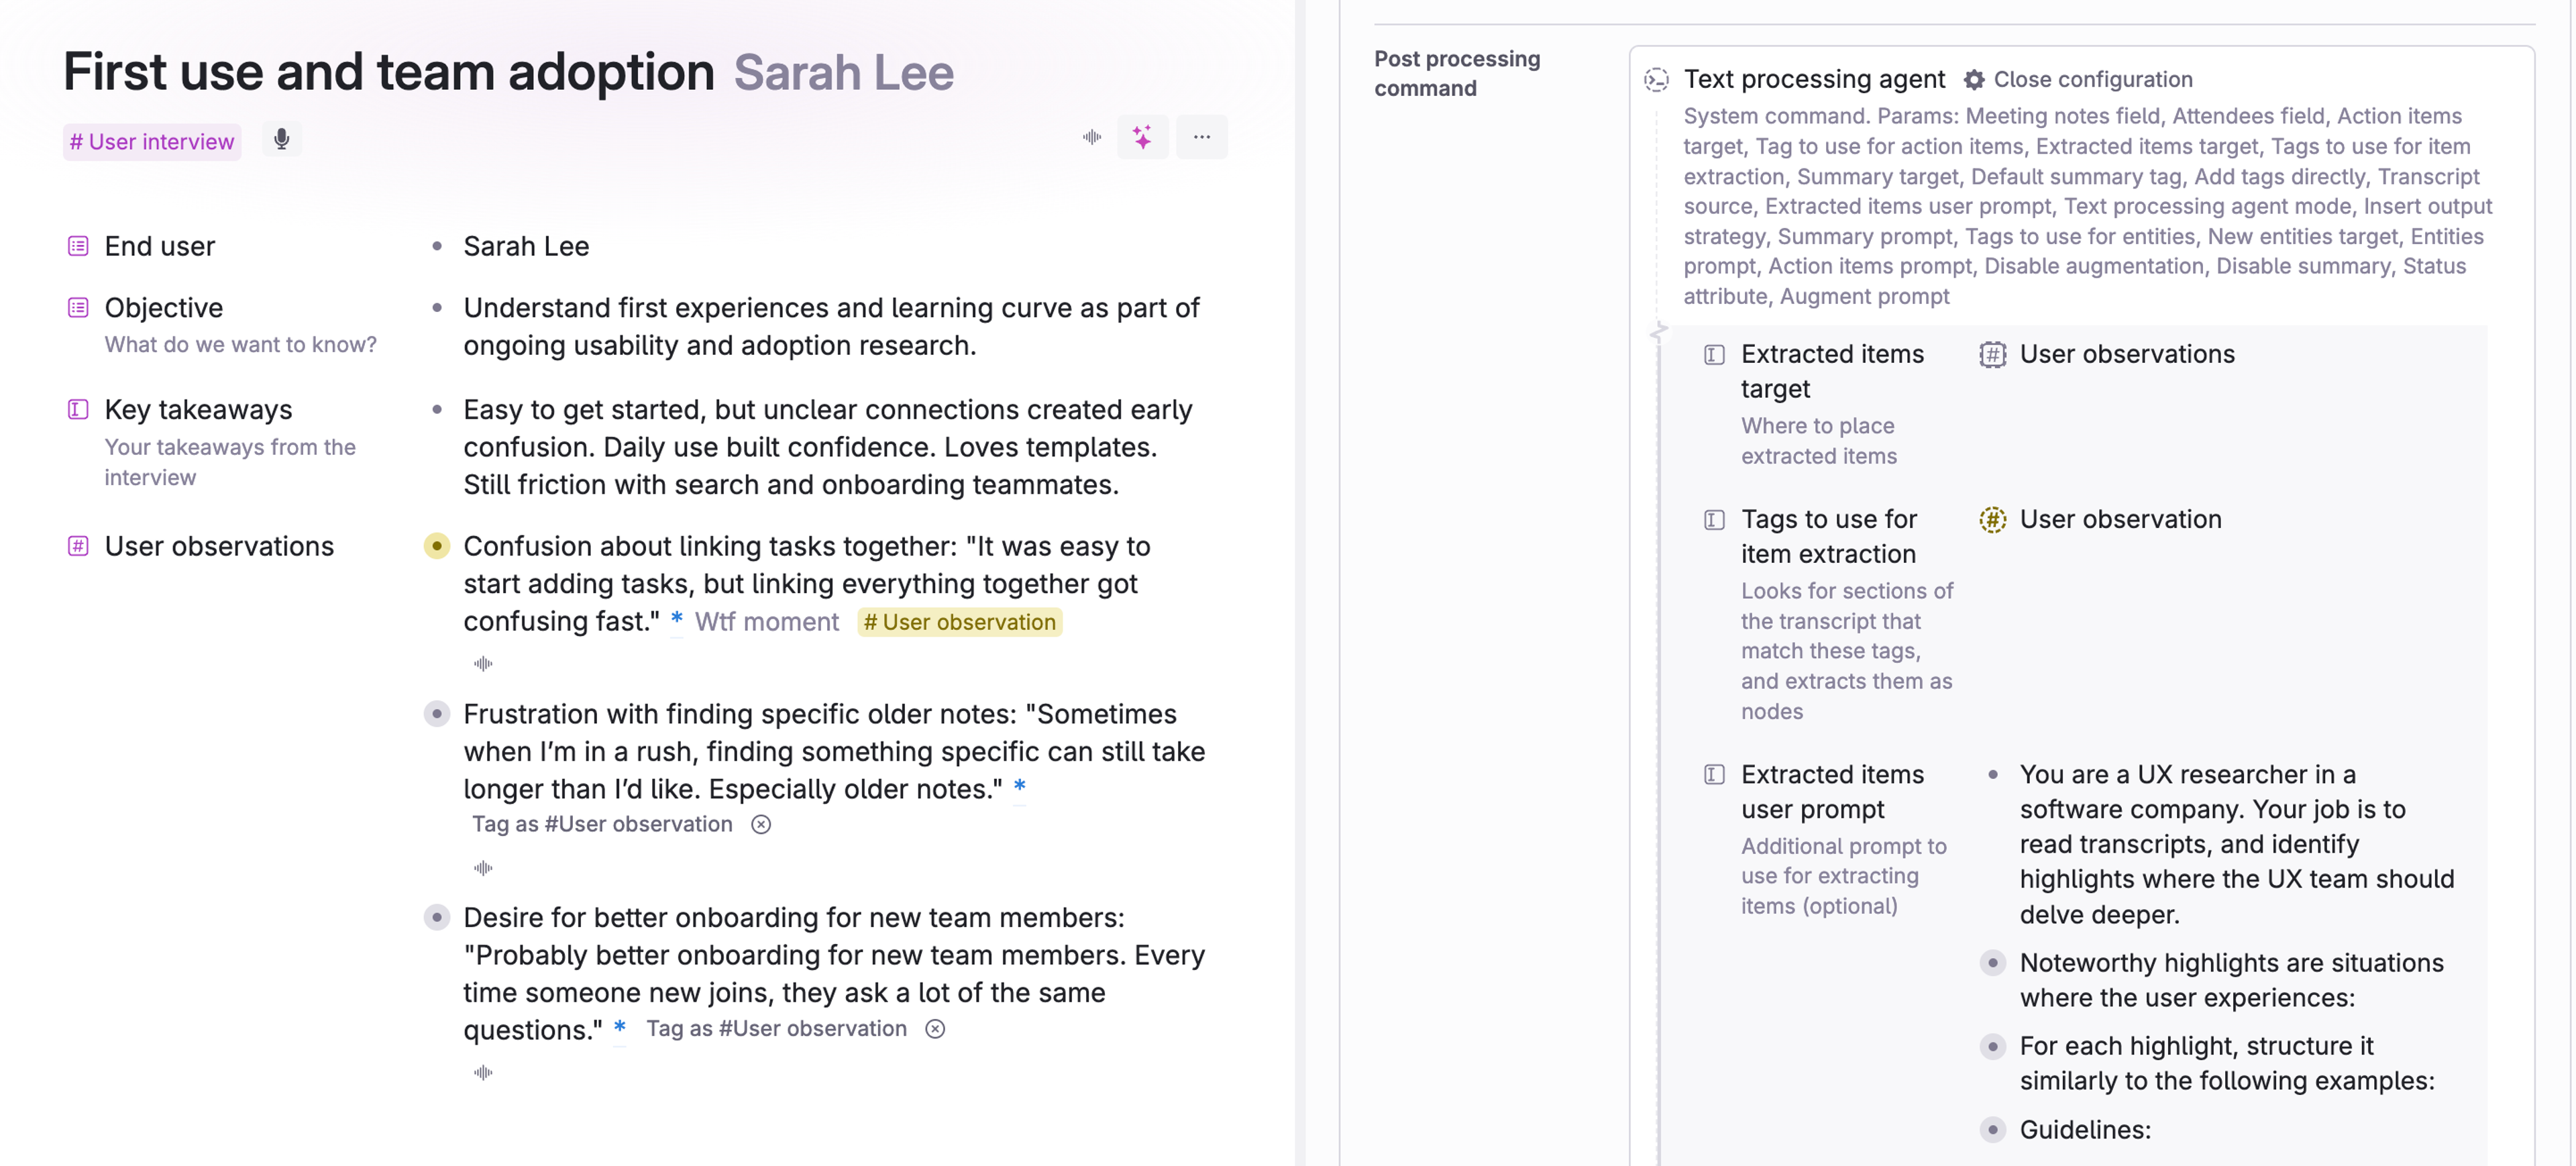Click User observations field icon in left column
Screen dimensions: 2576x1166
(x=78, y=546)
